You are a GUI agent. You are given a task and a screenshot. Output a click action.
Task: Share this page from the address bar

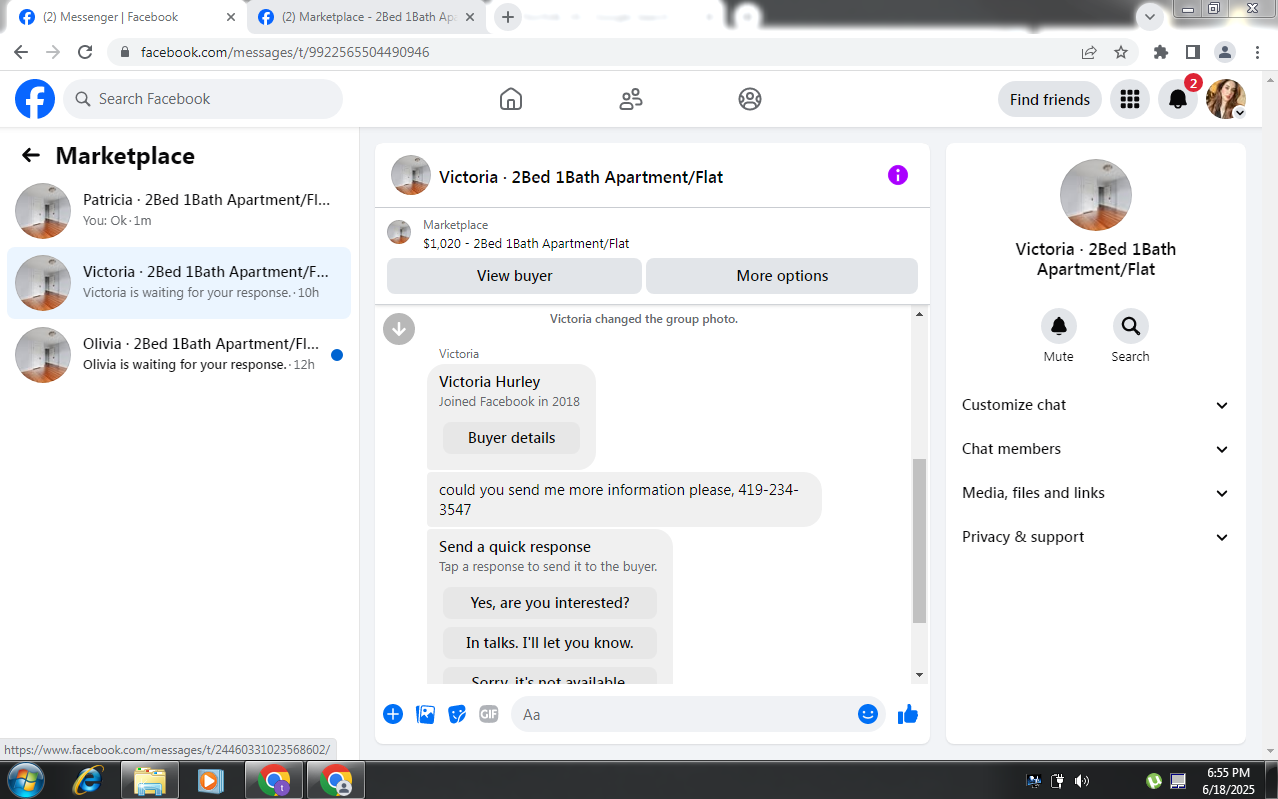[1089, 52]
